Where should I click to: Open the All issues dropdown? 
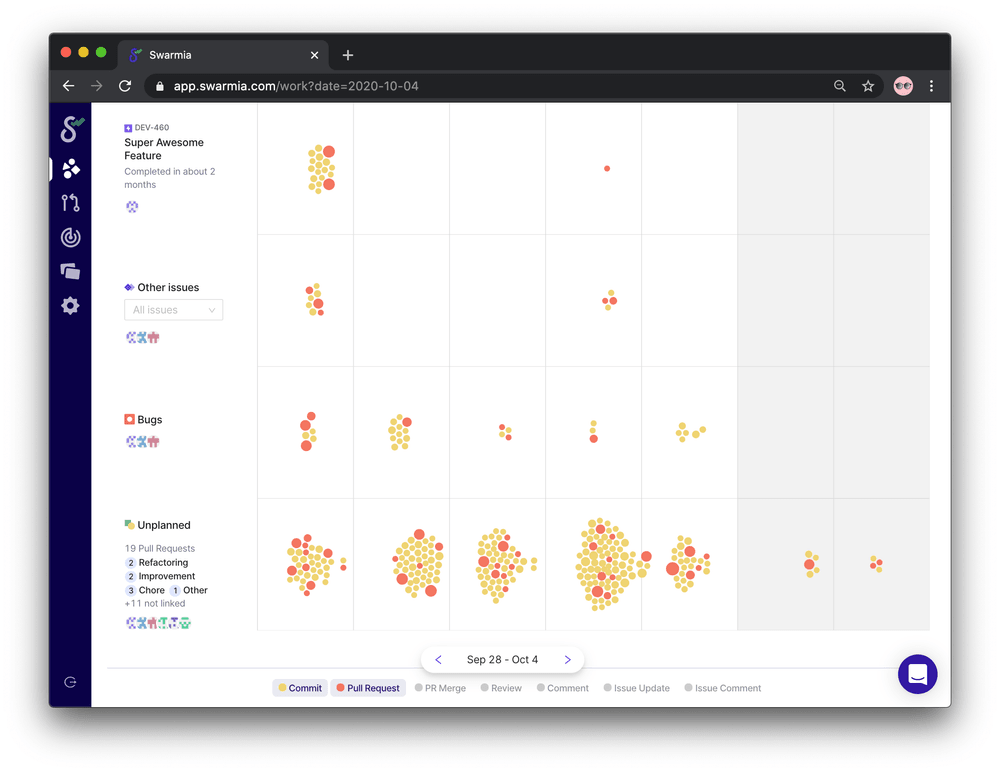(x=173, y=309)
